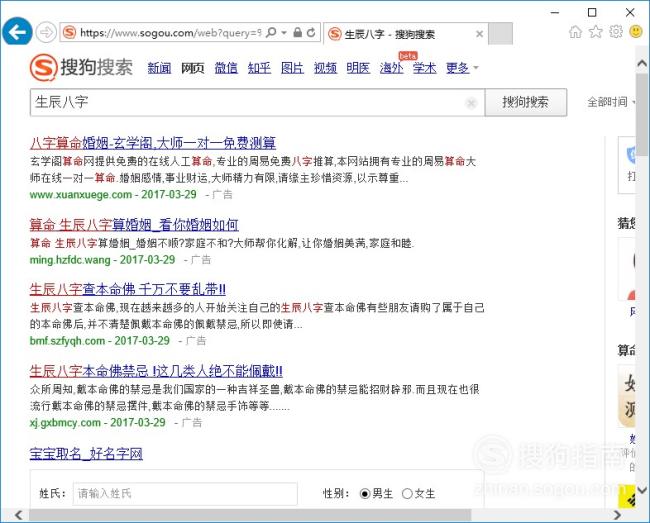Image resolution: width=650 pixels, height=523 pixels.
Task: Click the smiley feedback icon
Action: tap(636, 31)
